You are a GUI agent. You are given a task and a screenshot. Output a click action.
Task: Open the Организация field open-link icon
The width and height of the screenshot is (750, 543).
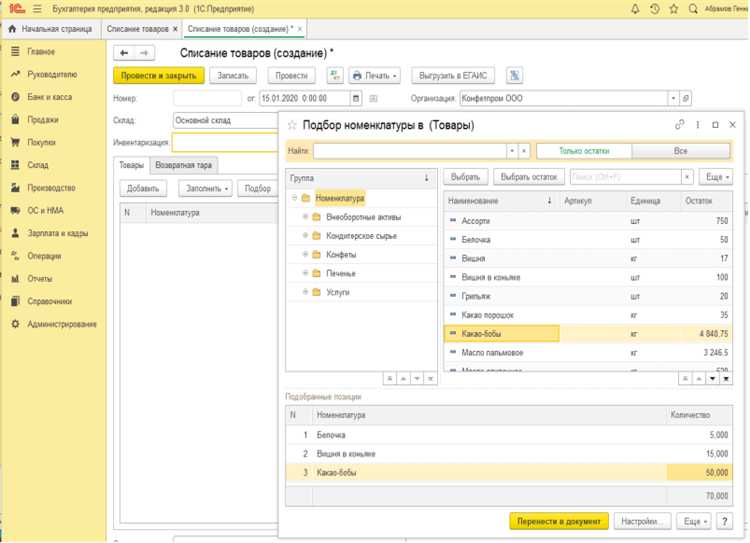pos(685,98)
